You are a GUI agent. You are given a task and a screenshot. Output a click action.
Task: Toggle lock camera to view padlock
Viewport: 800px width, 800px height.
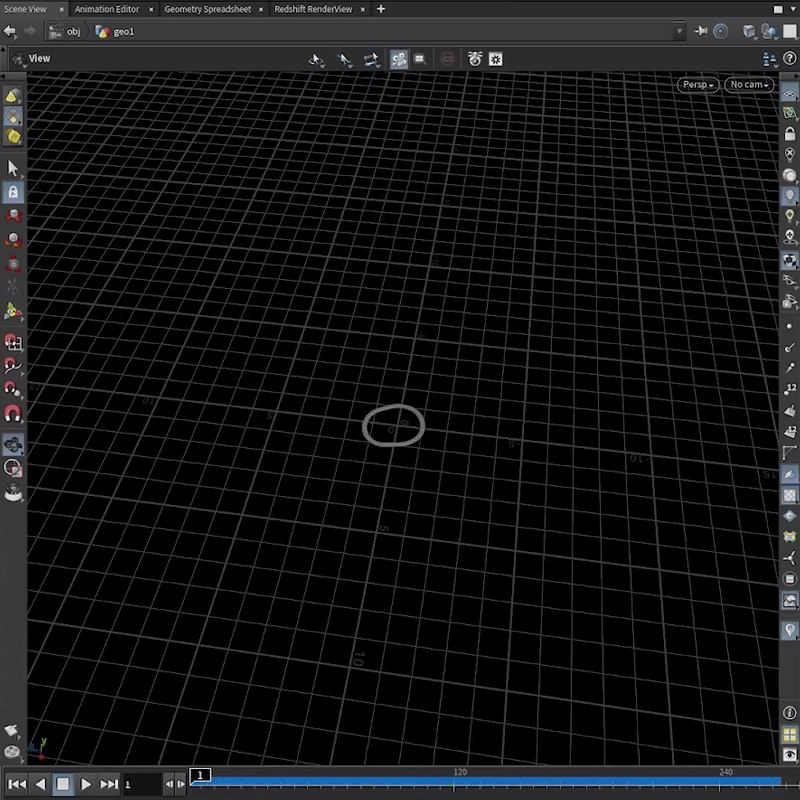pyautogui.click(x=789, y=133)
